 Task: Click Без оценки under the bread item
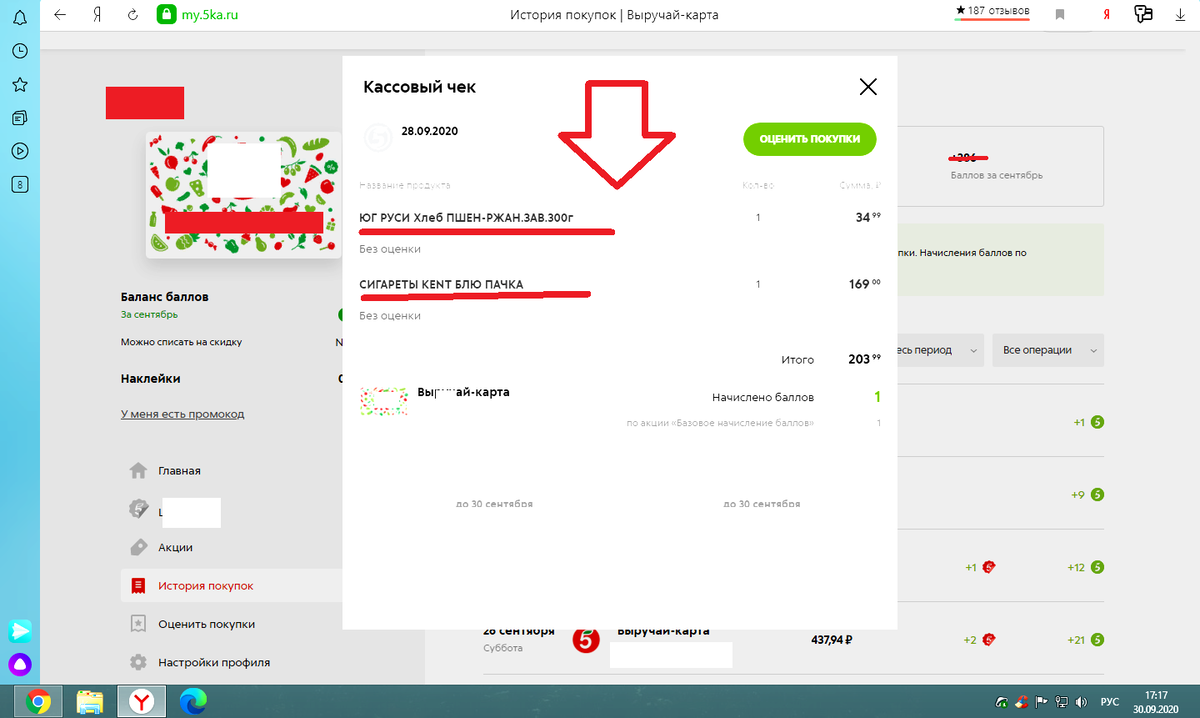point(390,249)
